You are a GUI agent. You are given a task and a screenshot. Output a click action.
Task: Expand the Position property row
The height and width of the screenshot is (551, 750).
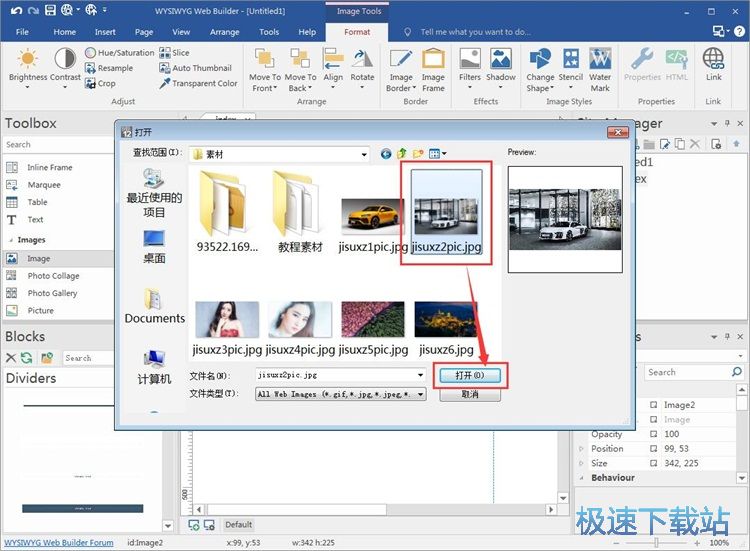582,448
